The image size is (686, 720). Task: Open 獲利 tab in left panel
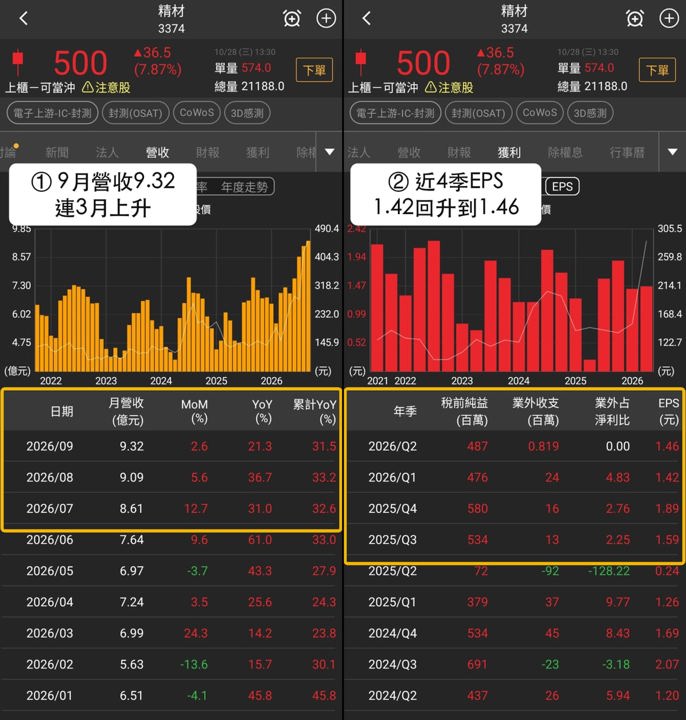[258, 152]
